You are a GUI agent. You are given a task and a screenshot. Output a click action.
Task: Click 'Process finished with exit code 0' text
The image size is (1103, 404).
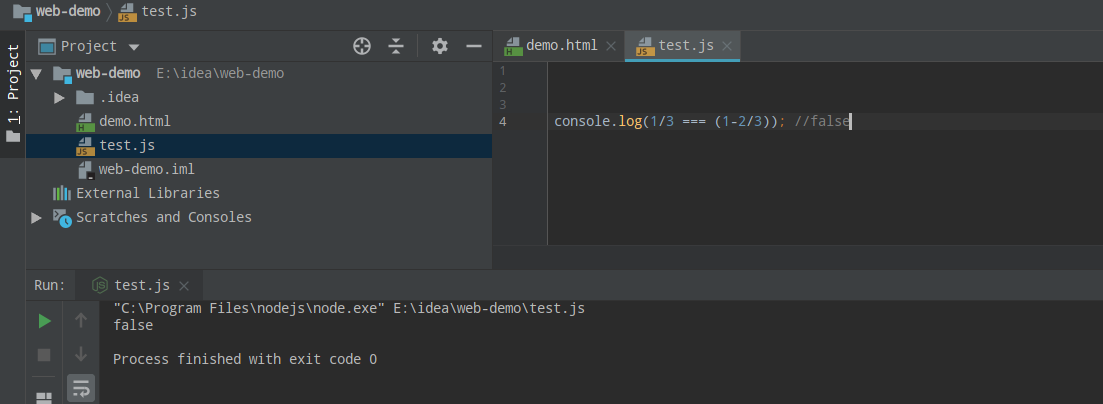pyautogui.click(x=245, y=360)
